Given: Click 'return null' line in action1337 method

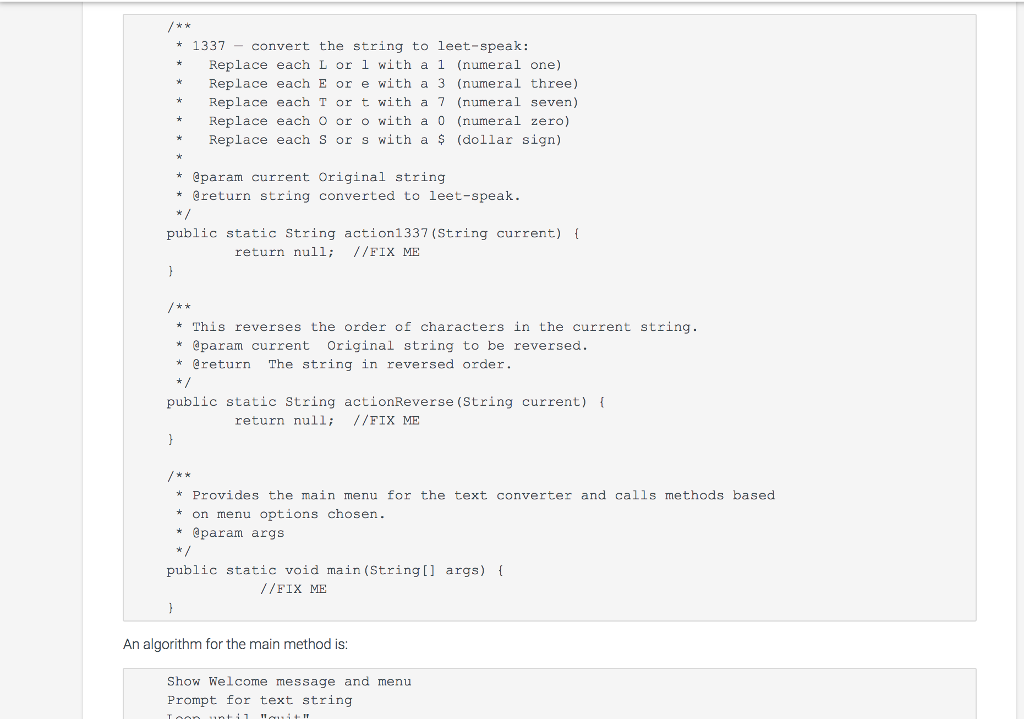Looking at the screenshot, I should 327,252.
